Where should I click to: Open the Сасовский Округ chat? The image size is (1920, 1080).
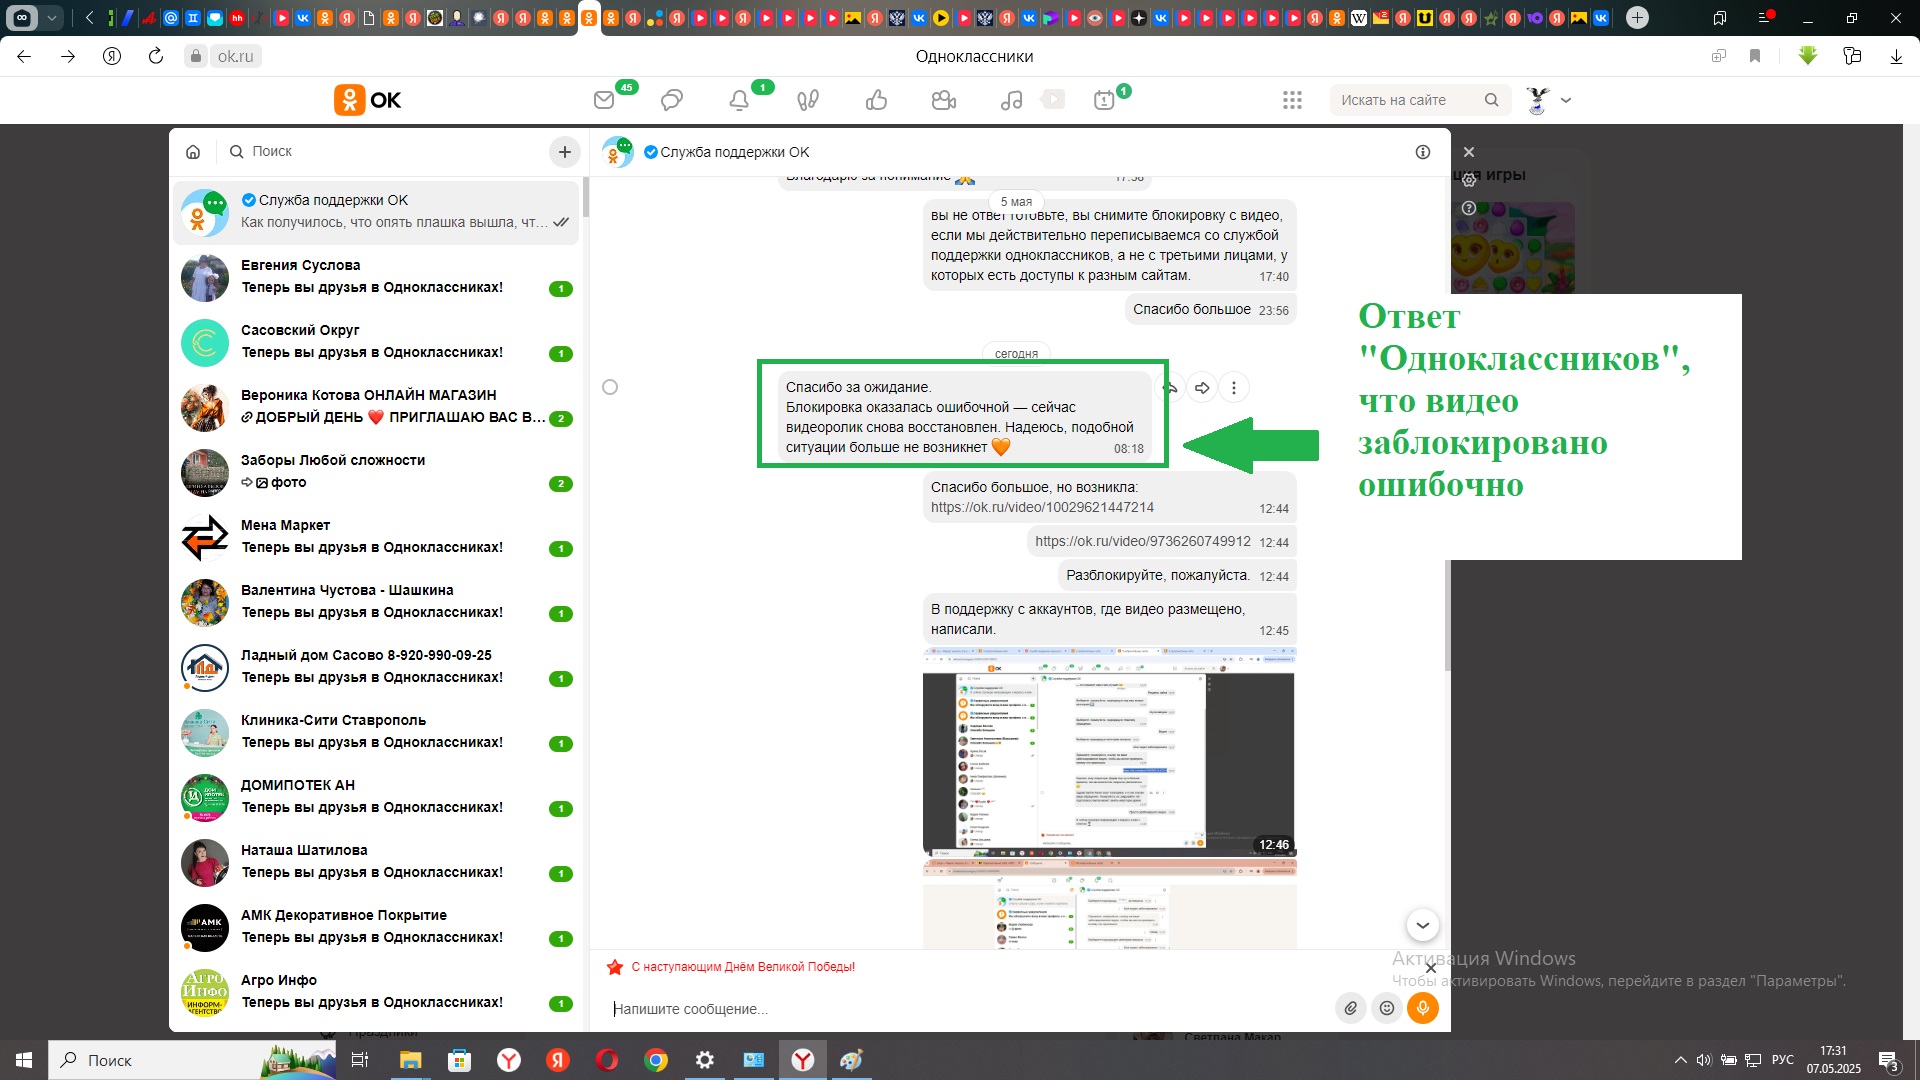(376, 342)
